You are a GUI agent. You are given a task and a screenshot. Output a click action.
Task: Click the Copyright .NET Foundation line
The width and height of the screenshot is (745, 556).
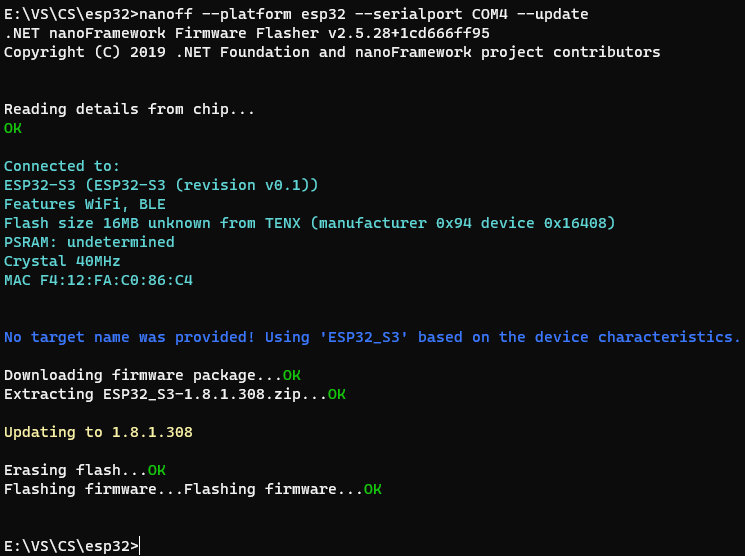pos(332,52)
